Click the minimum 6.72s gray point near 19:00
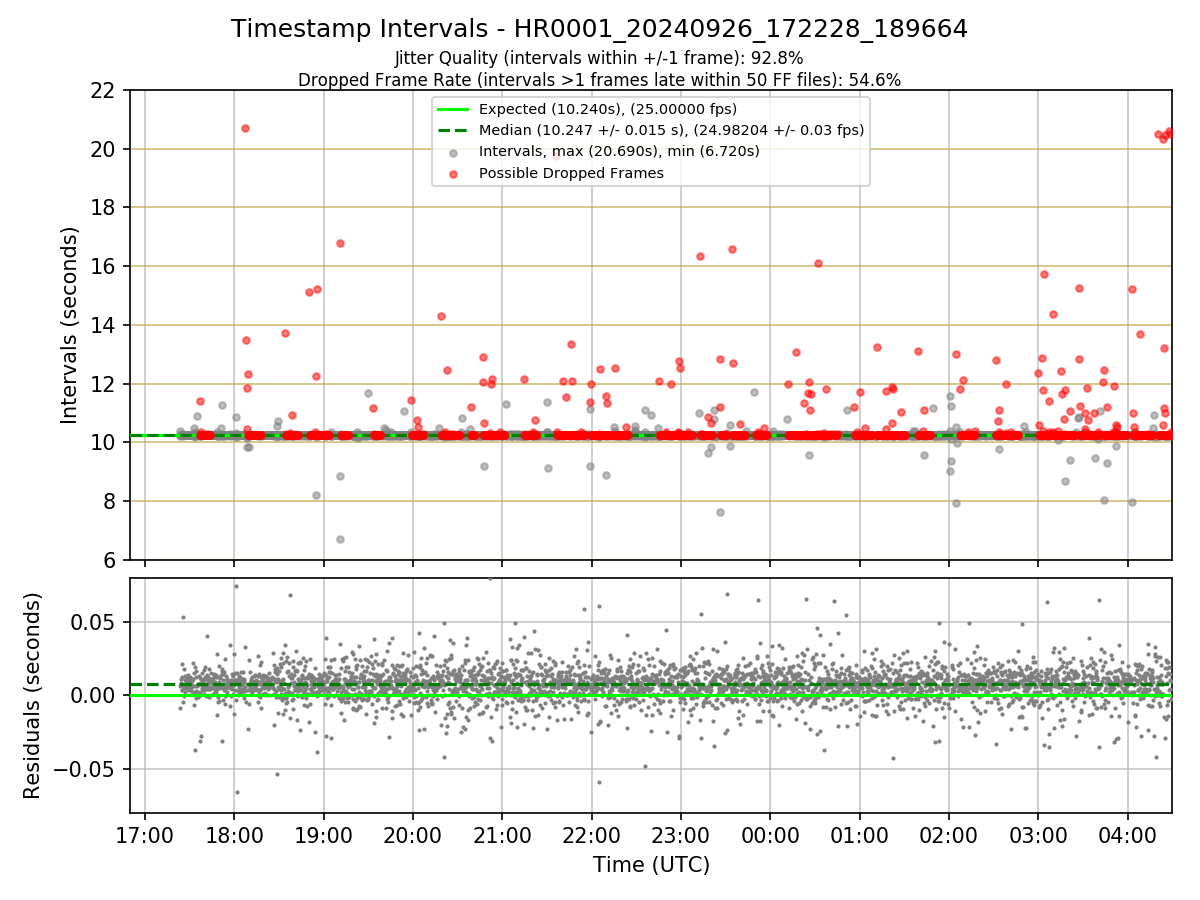1200x900 pixels. click(340, 539)
